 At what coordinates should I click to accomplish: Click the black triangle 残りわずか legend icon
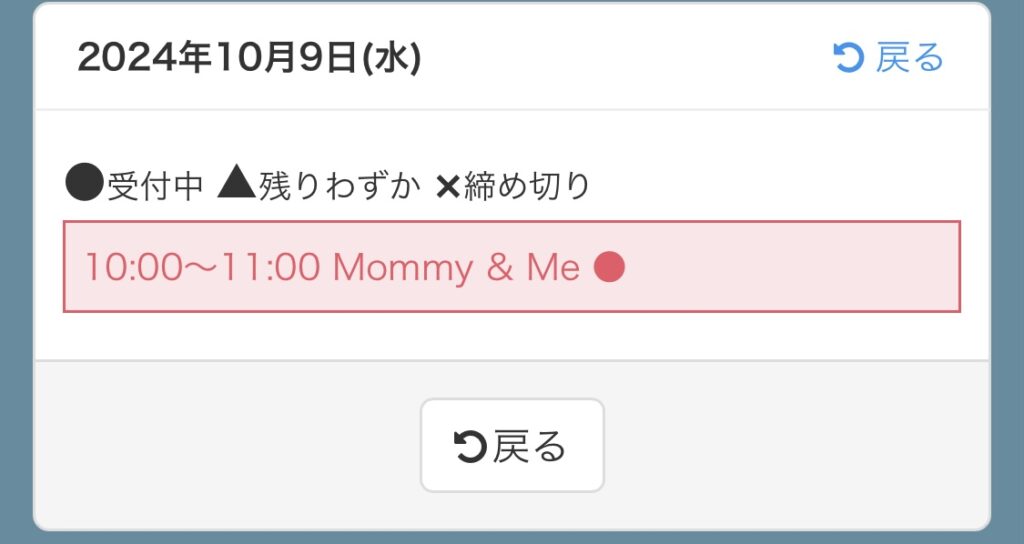point(236,185)
